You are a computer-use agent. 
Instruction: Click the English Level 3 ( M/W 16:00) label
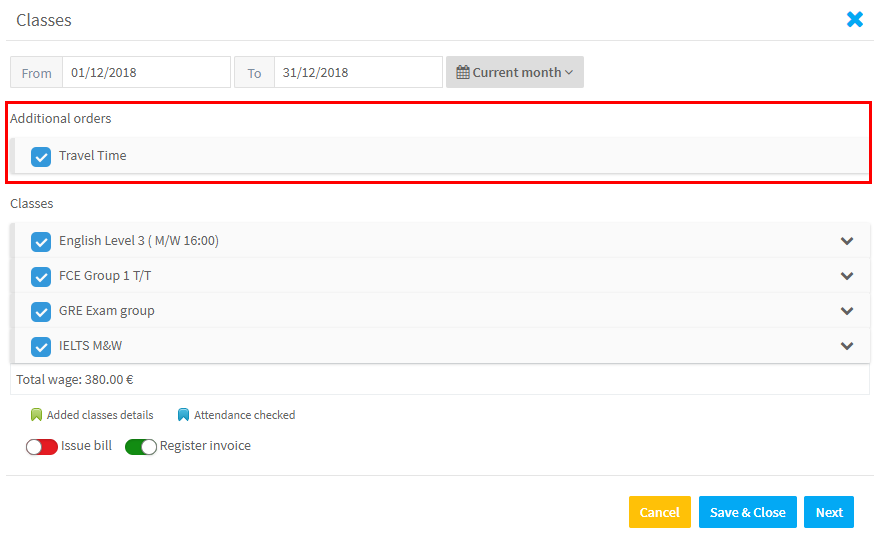pos(139,241)
